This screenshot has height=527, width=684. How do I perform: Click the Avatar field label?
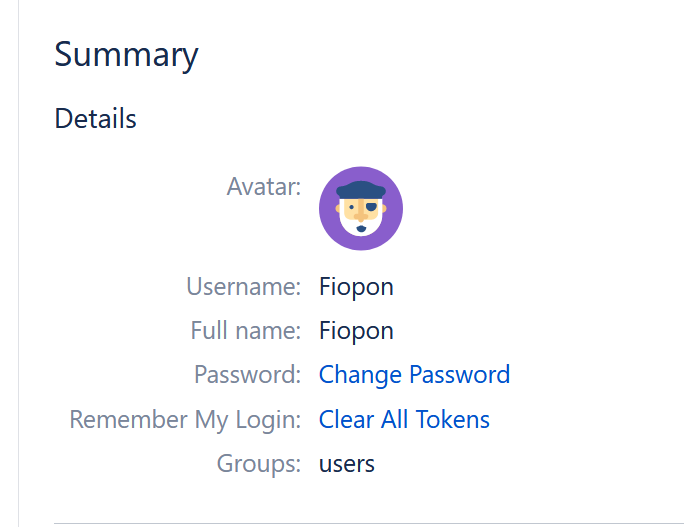pyautogui.click(x=264, y=186)
